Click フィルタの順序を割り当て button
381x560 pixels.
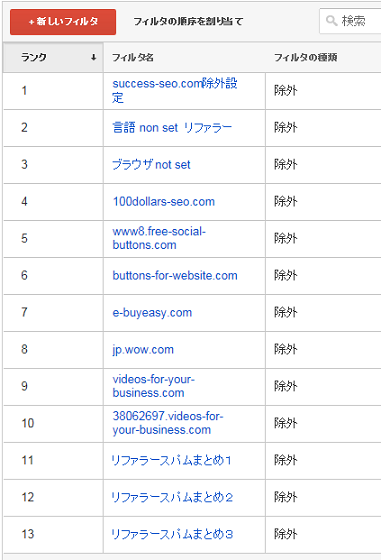pyautogui.click(x=188, y=21)
